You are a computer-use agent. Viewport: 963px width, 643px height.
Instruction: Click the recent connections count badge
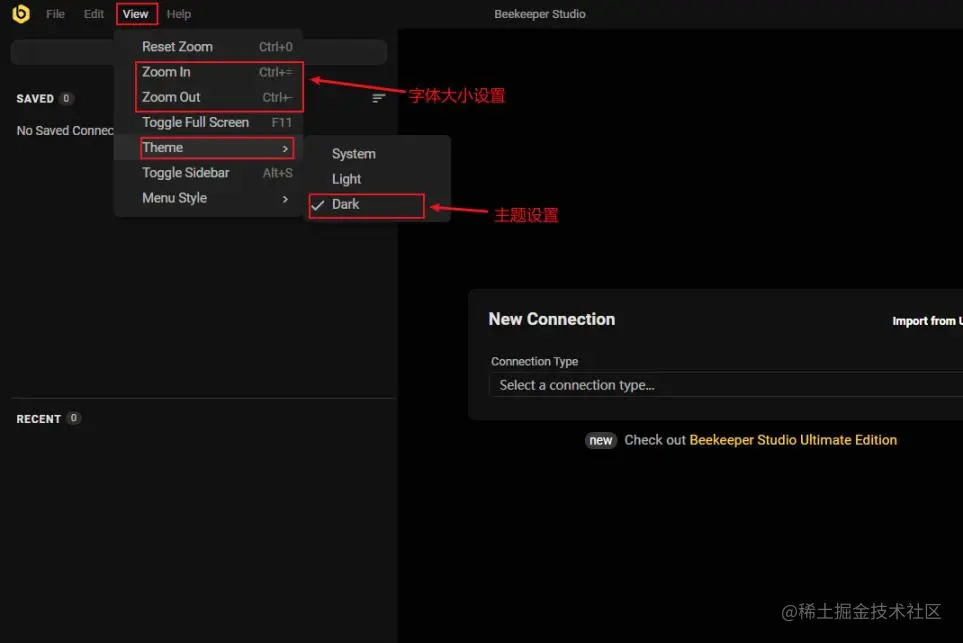73,418
